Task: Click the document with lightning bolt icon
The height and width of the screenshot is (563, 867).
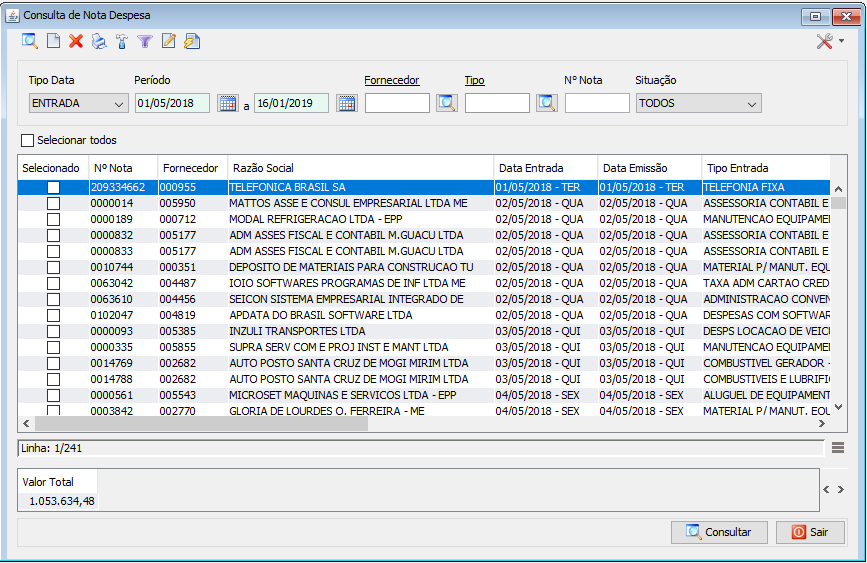Action: coord(192,41)
